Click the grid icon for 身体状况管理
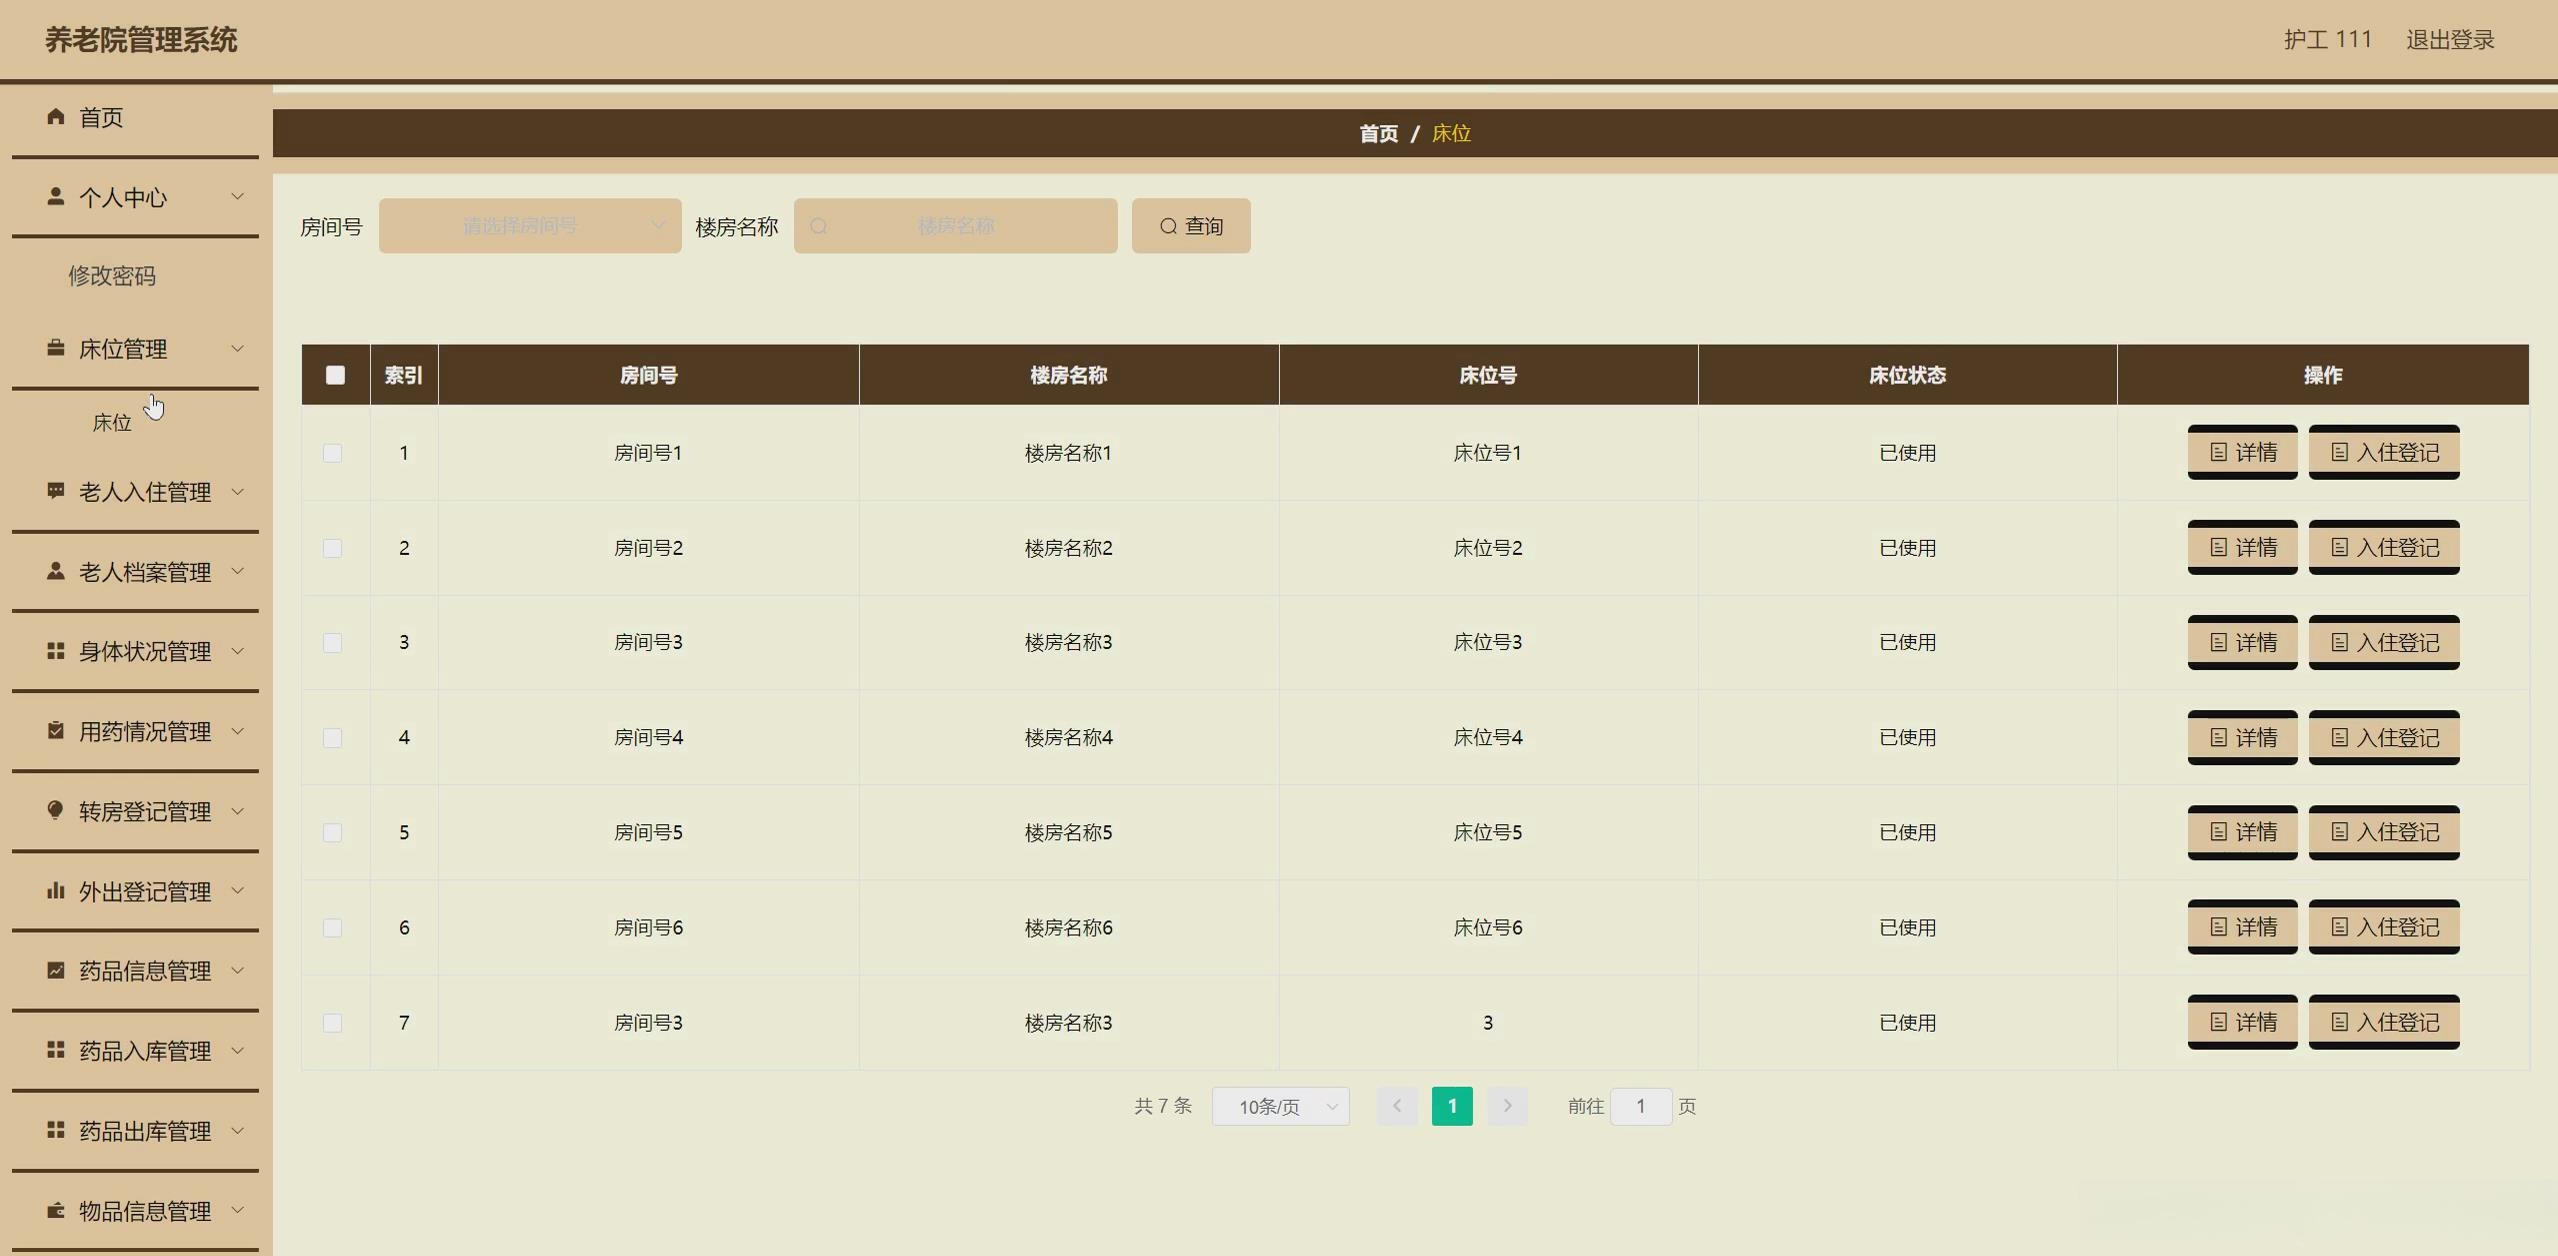2558x1256 pixels. pos(56,651)
